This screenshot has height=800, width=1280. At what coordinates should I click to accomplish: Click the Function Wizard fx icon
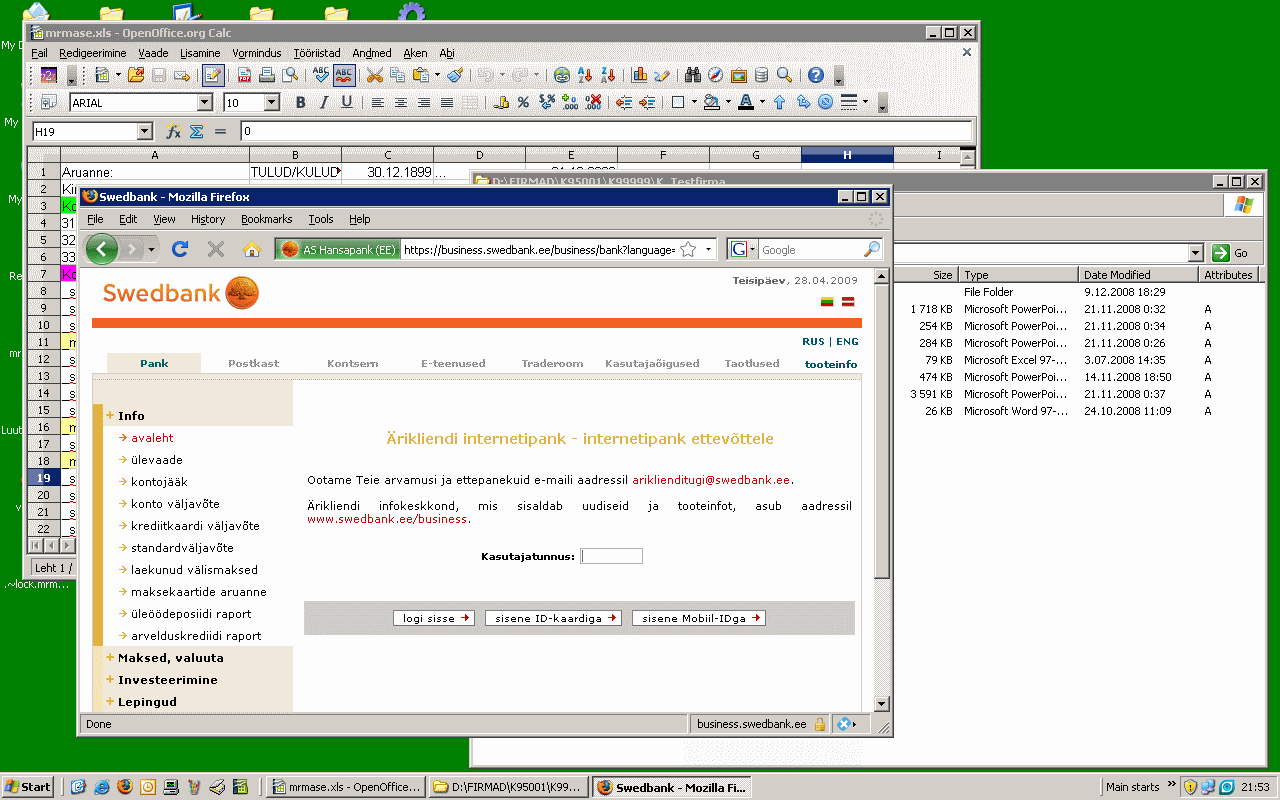[x=173, y=131]
